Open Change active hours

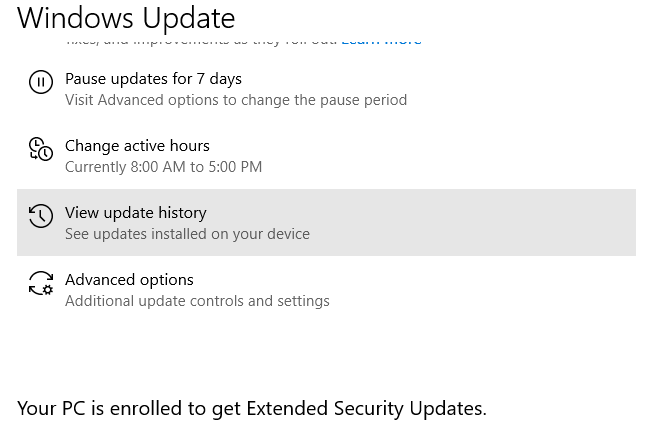[137, 145]
